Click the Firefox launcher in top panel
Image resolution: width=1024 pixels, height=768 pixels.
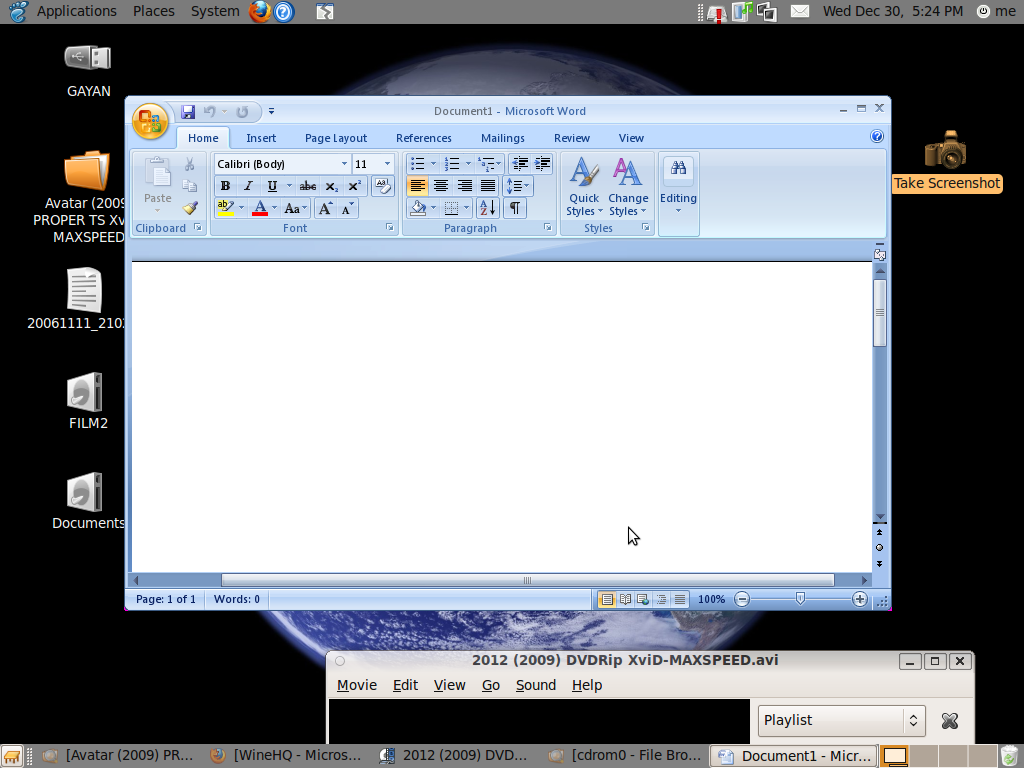point(259,12)
